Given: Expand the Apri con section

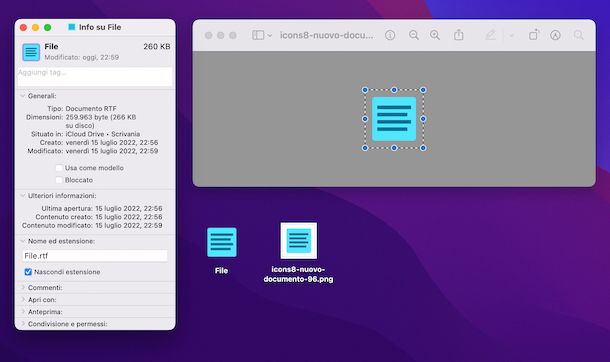Looking at the screenshot, I should point(23,299).
